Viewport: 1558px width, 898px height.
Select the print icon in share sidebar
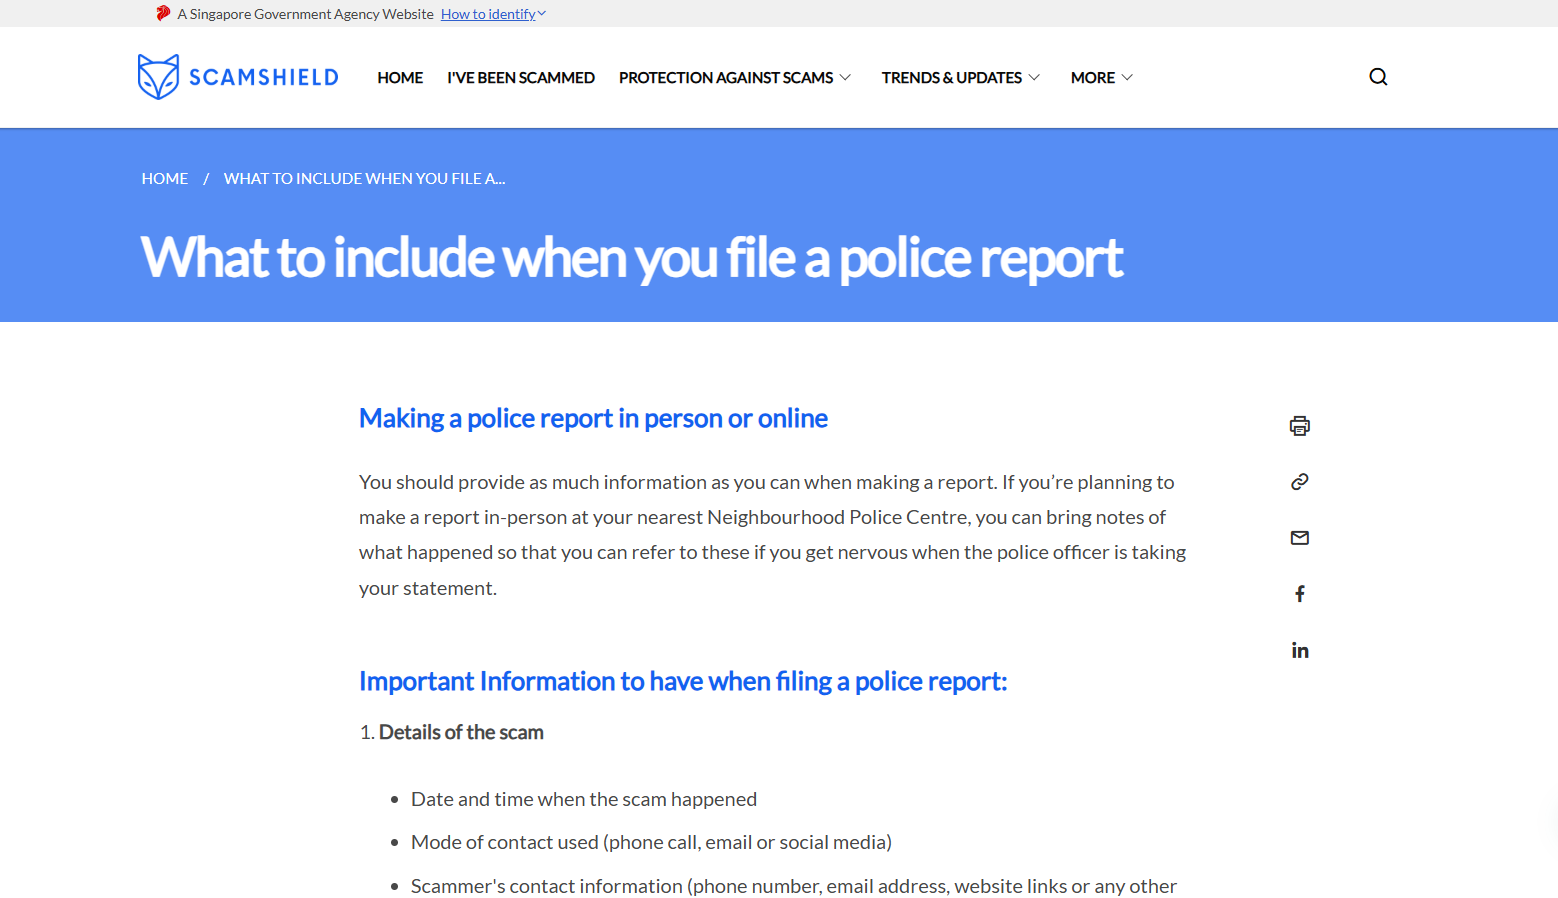coord(1299,425)
